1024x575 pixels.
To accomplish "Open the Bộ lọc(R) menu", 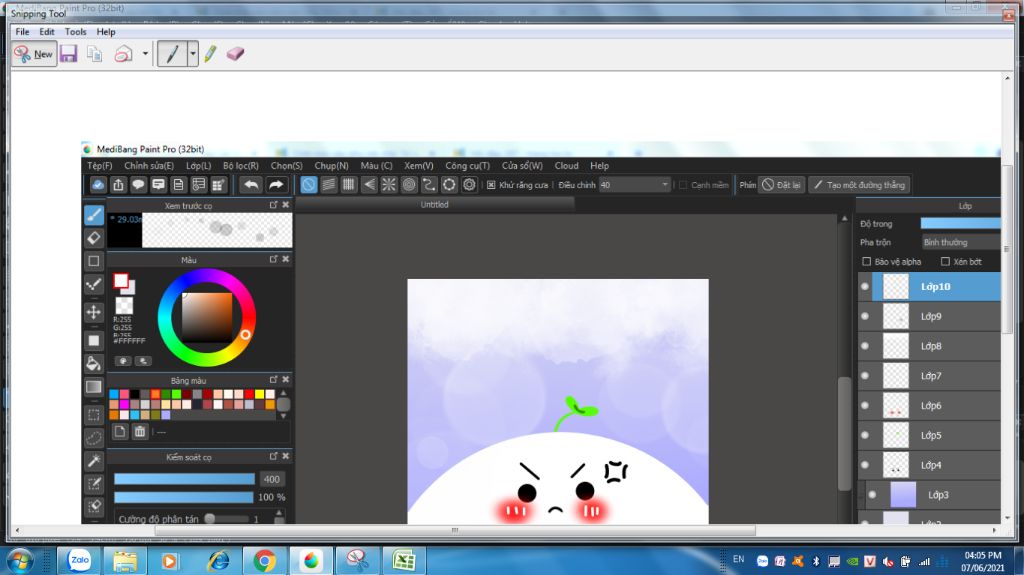I will [240, 166].
